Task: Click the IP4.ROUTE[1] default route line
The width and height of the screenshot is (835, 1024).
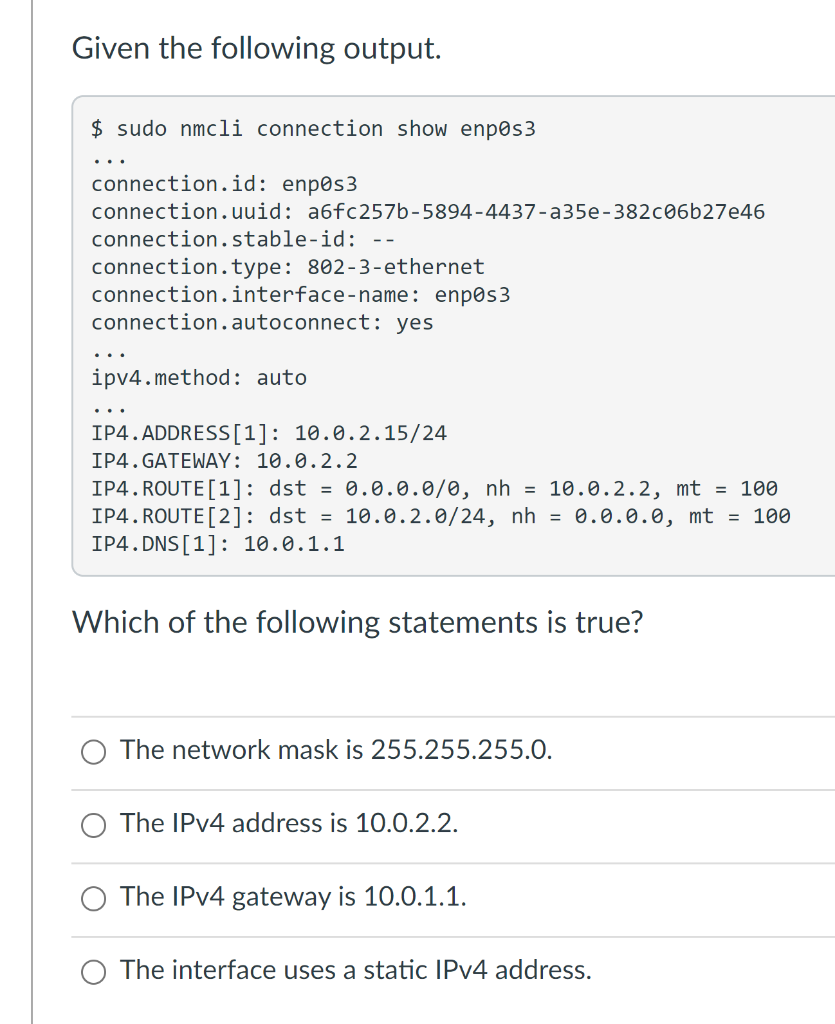Action: 434,488
